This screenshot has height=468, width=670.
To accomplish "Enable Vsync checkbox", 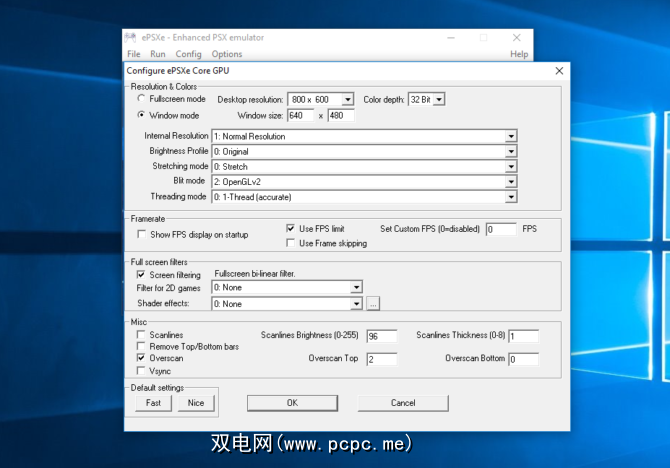I will (x=141, y=371).
